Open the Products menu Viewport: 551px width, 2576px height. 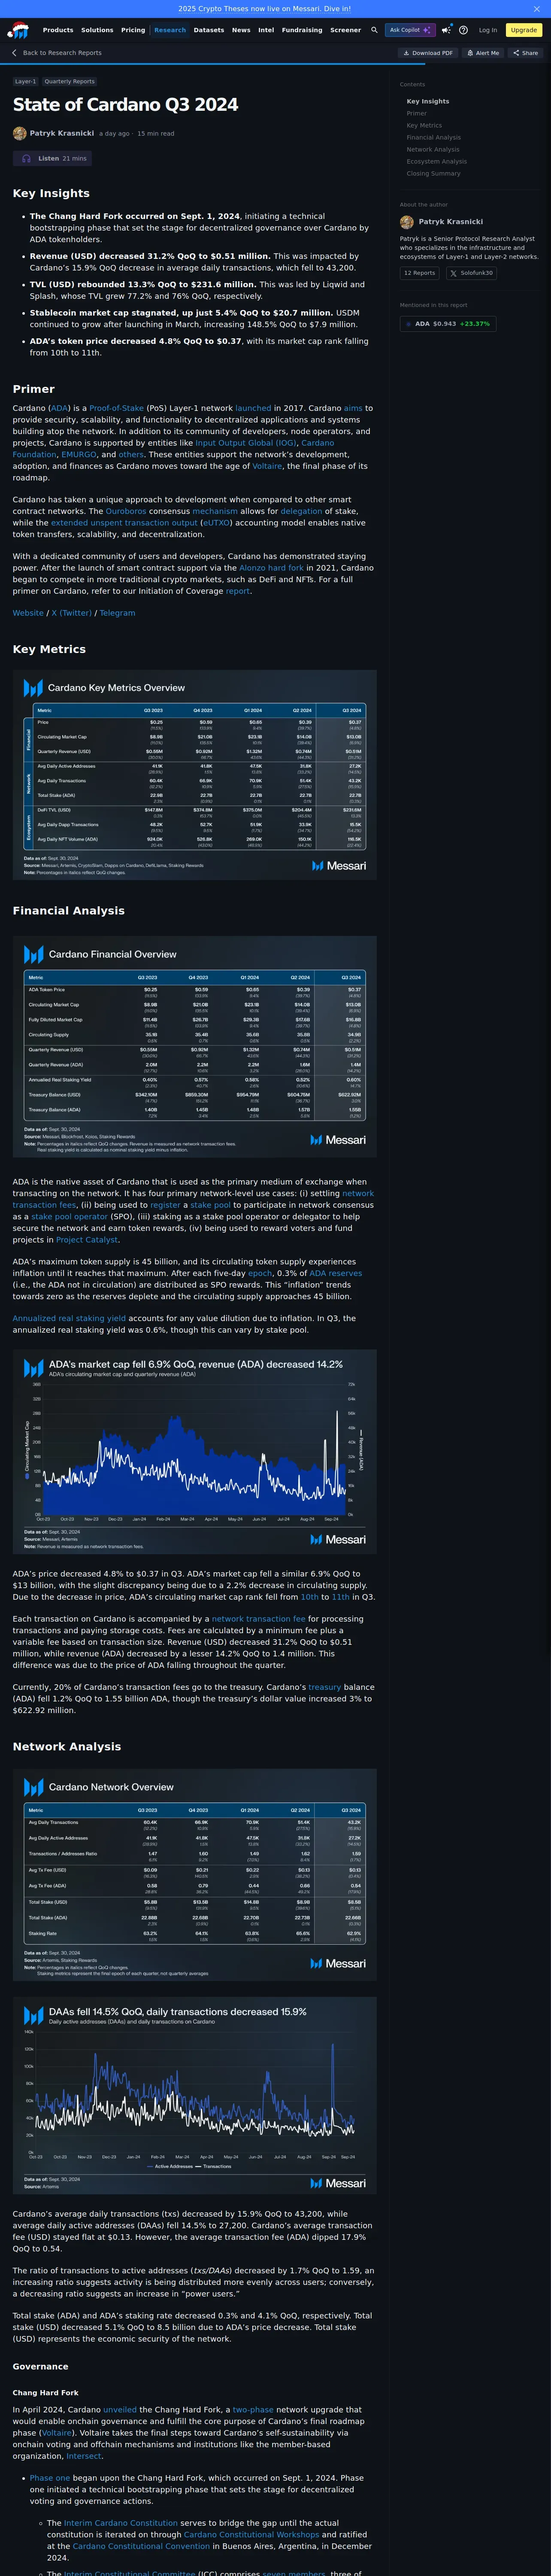coord(58,30)
